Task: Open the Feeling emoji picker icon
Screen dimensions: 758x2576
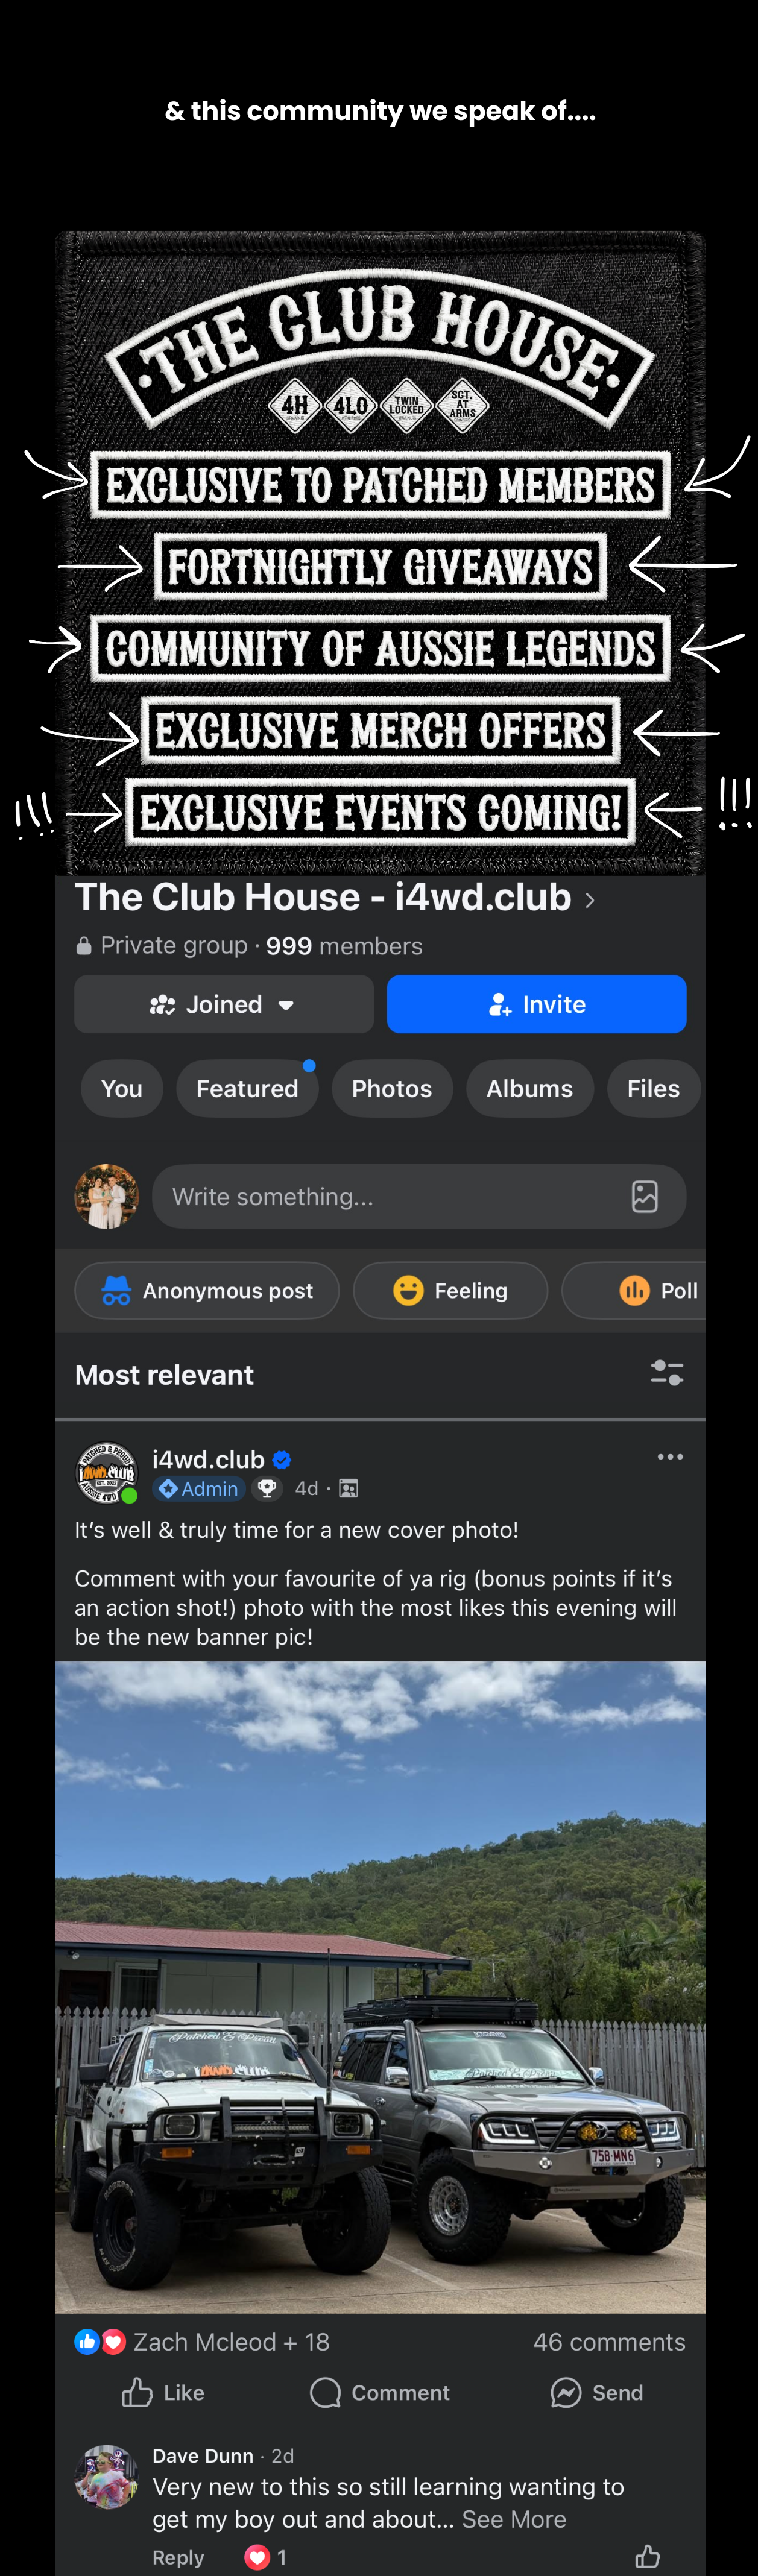Action: [x=408, y=1290]
